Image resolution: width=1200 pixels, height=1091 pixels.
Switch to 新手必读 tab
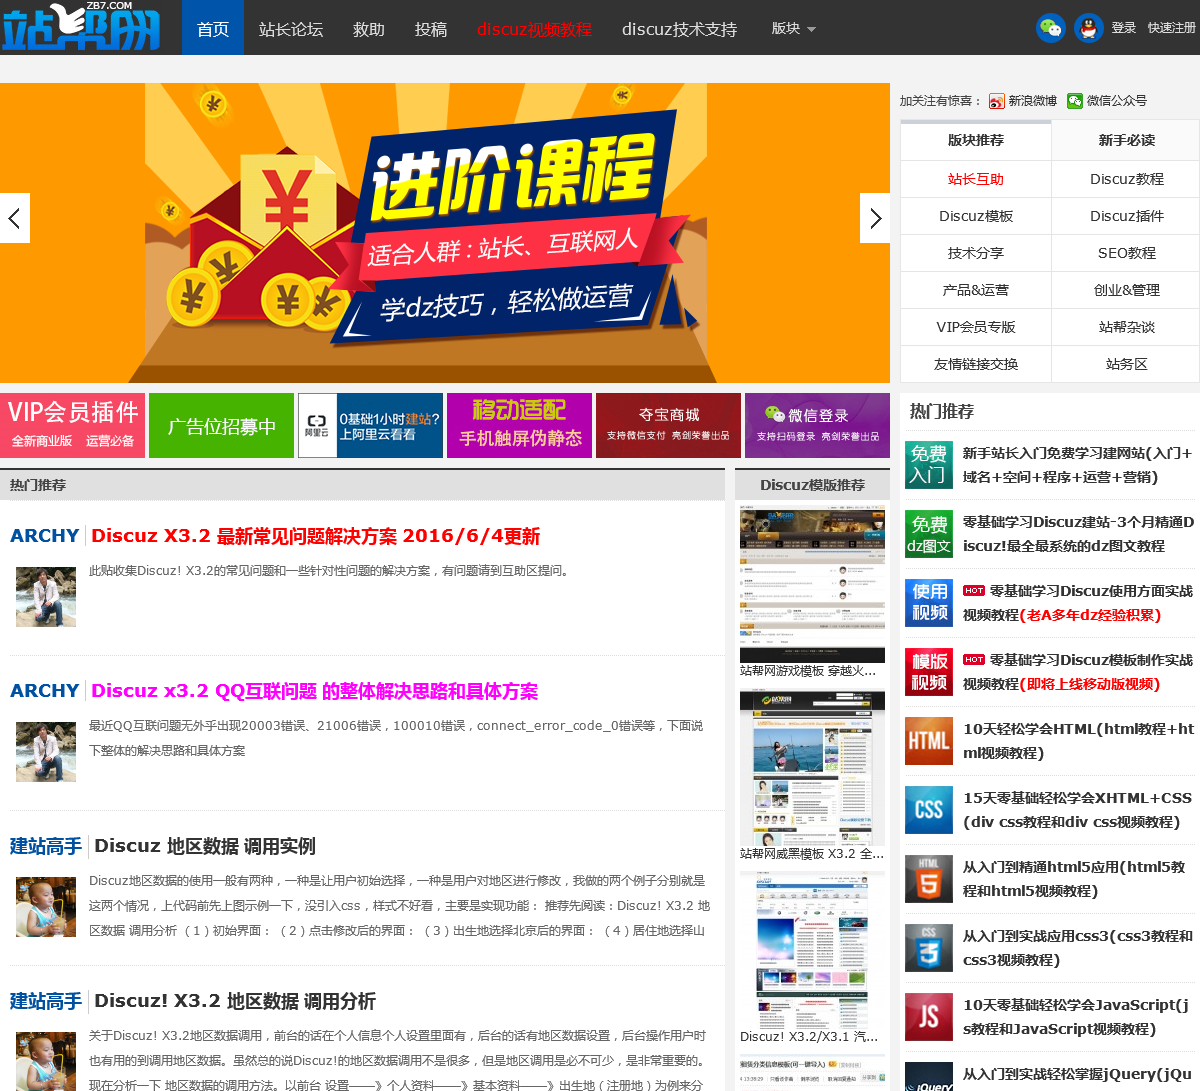(x=1126, y=140)
